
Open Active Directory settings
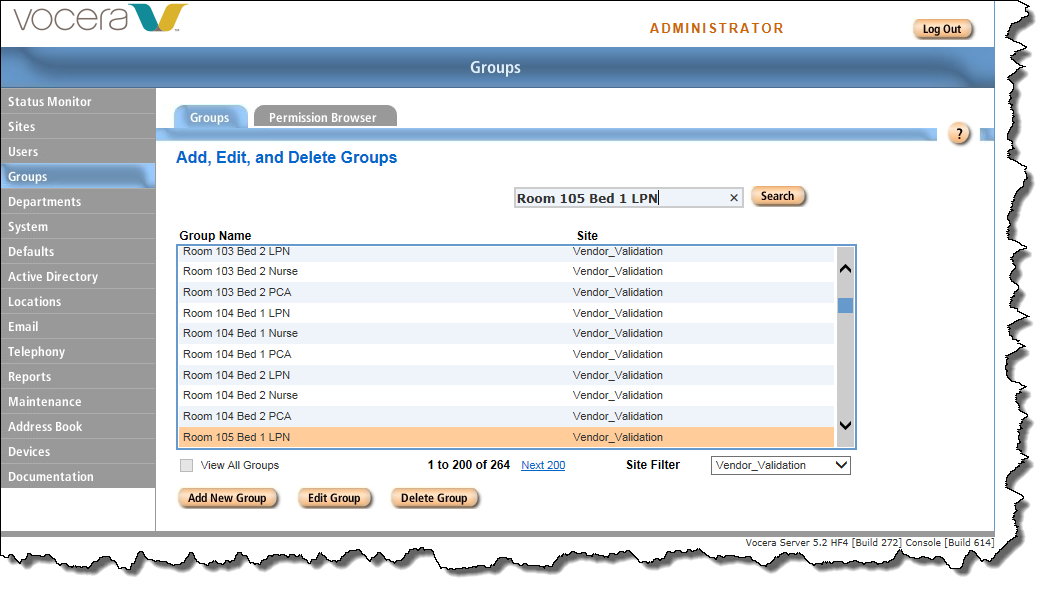(78, 277)
